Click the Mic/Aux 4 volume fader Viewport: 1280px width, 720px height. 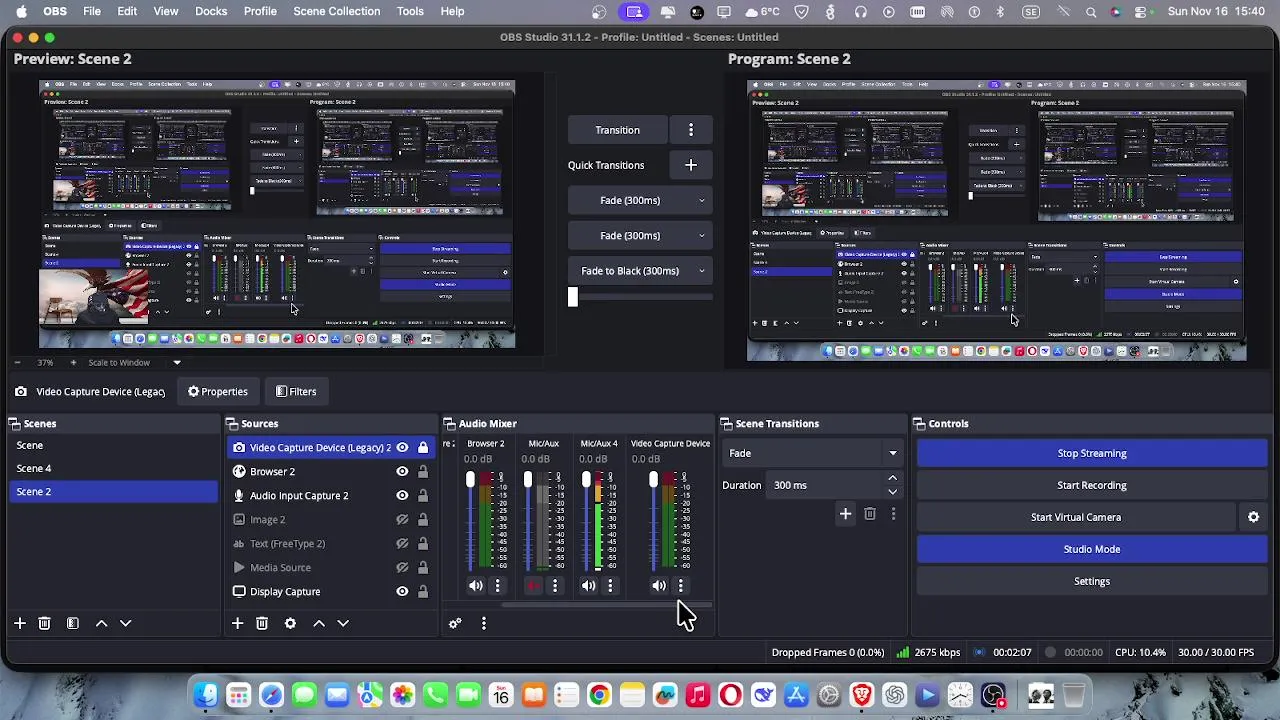pos(586,480)
